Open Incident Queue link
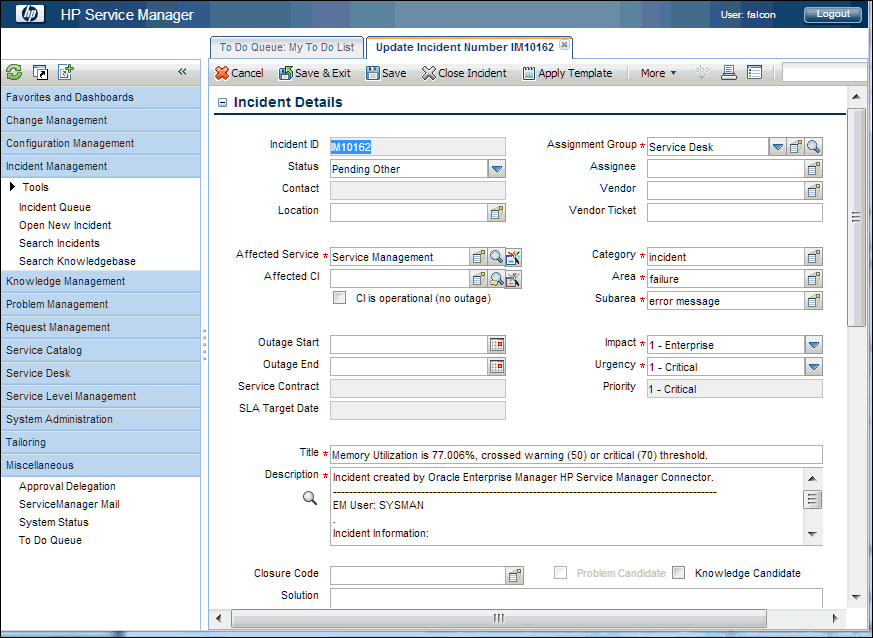 point(55,207)
